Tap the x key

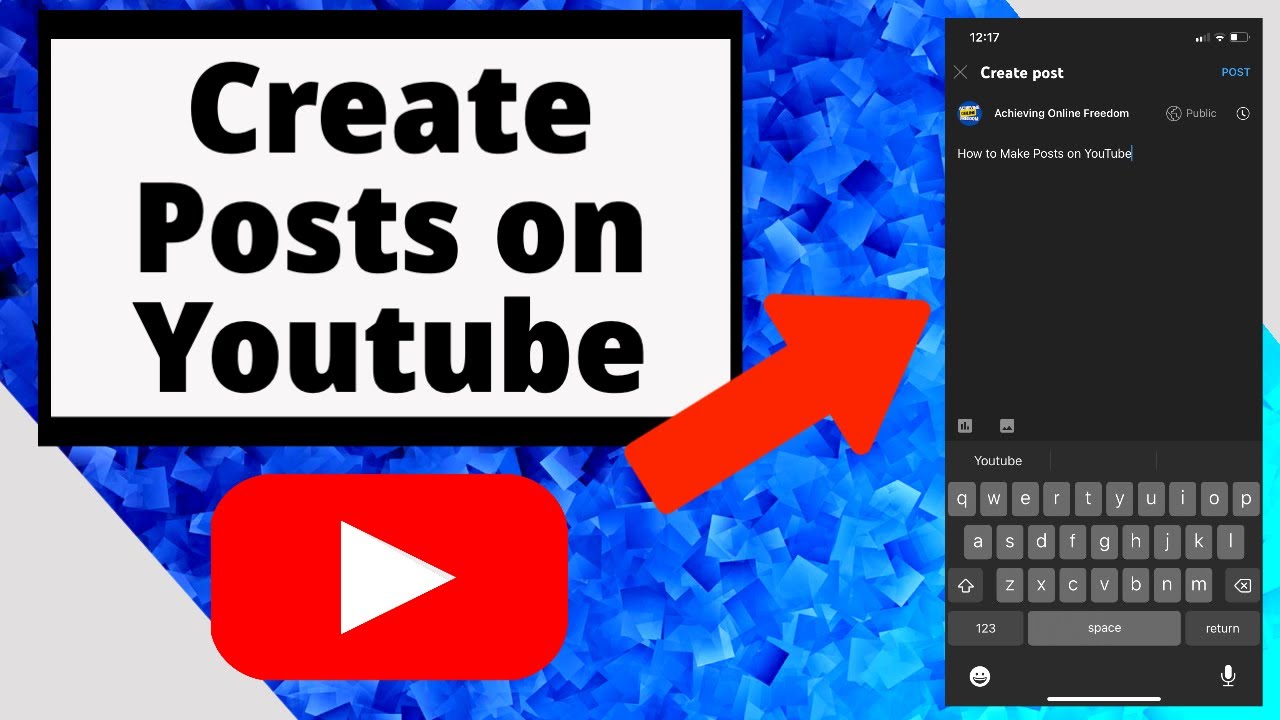1041,585
